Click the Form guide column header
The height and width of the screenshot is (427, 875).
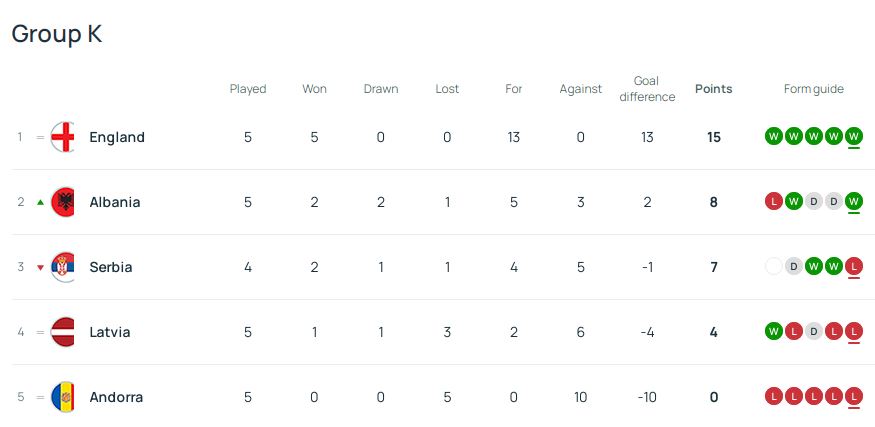click(x=813, y=89)
